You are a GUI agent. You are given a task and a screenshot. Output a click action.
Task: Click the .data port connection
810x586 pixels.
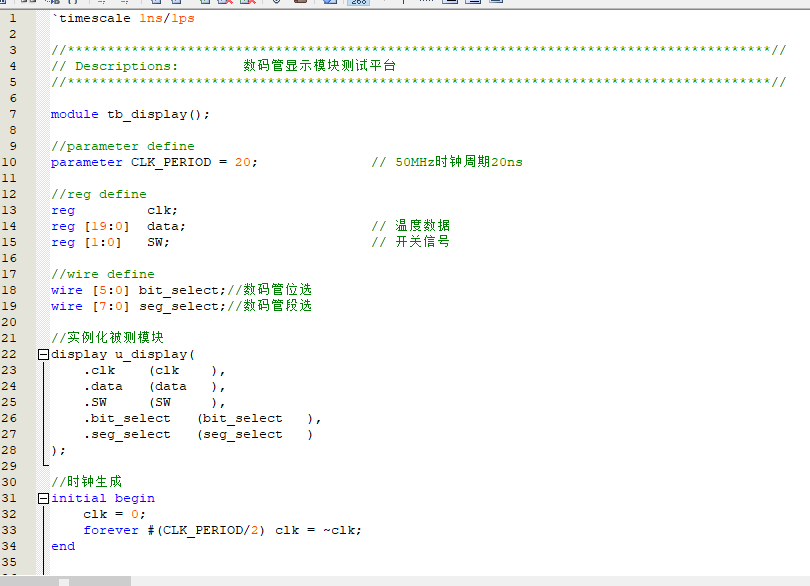(x=154, y=387)
